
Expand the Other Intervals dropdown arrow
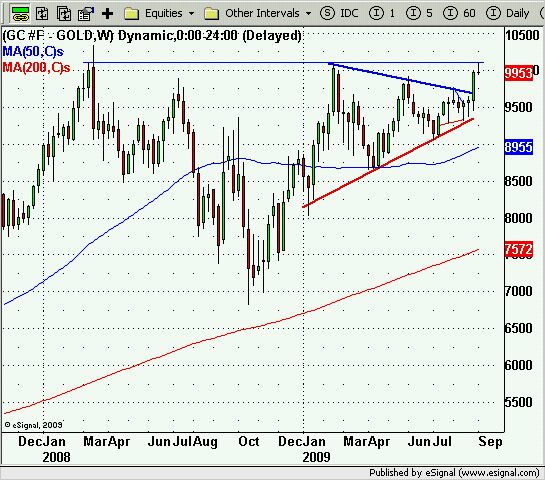[x=308, y=14]
